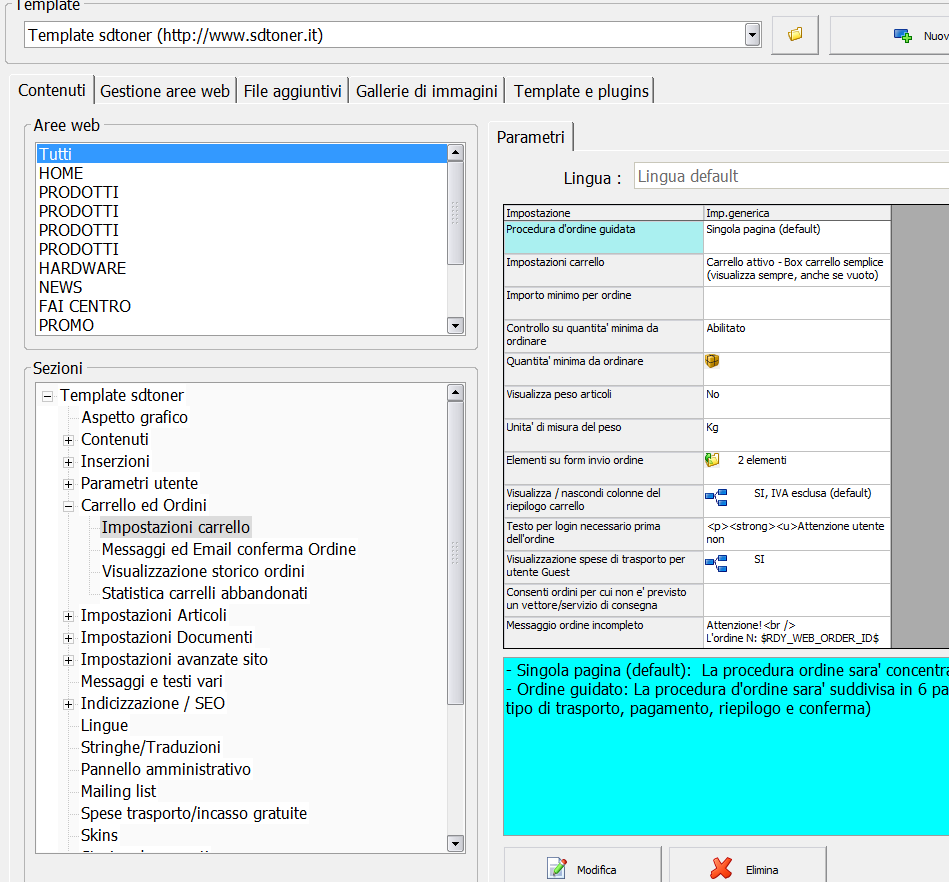Click the red X Elimina icon
Screen dimensions: 949x882
click(x=721, y=868)
